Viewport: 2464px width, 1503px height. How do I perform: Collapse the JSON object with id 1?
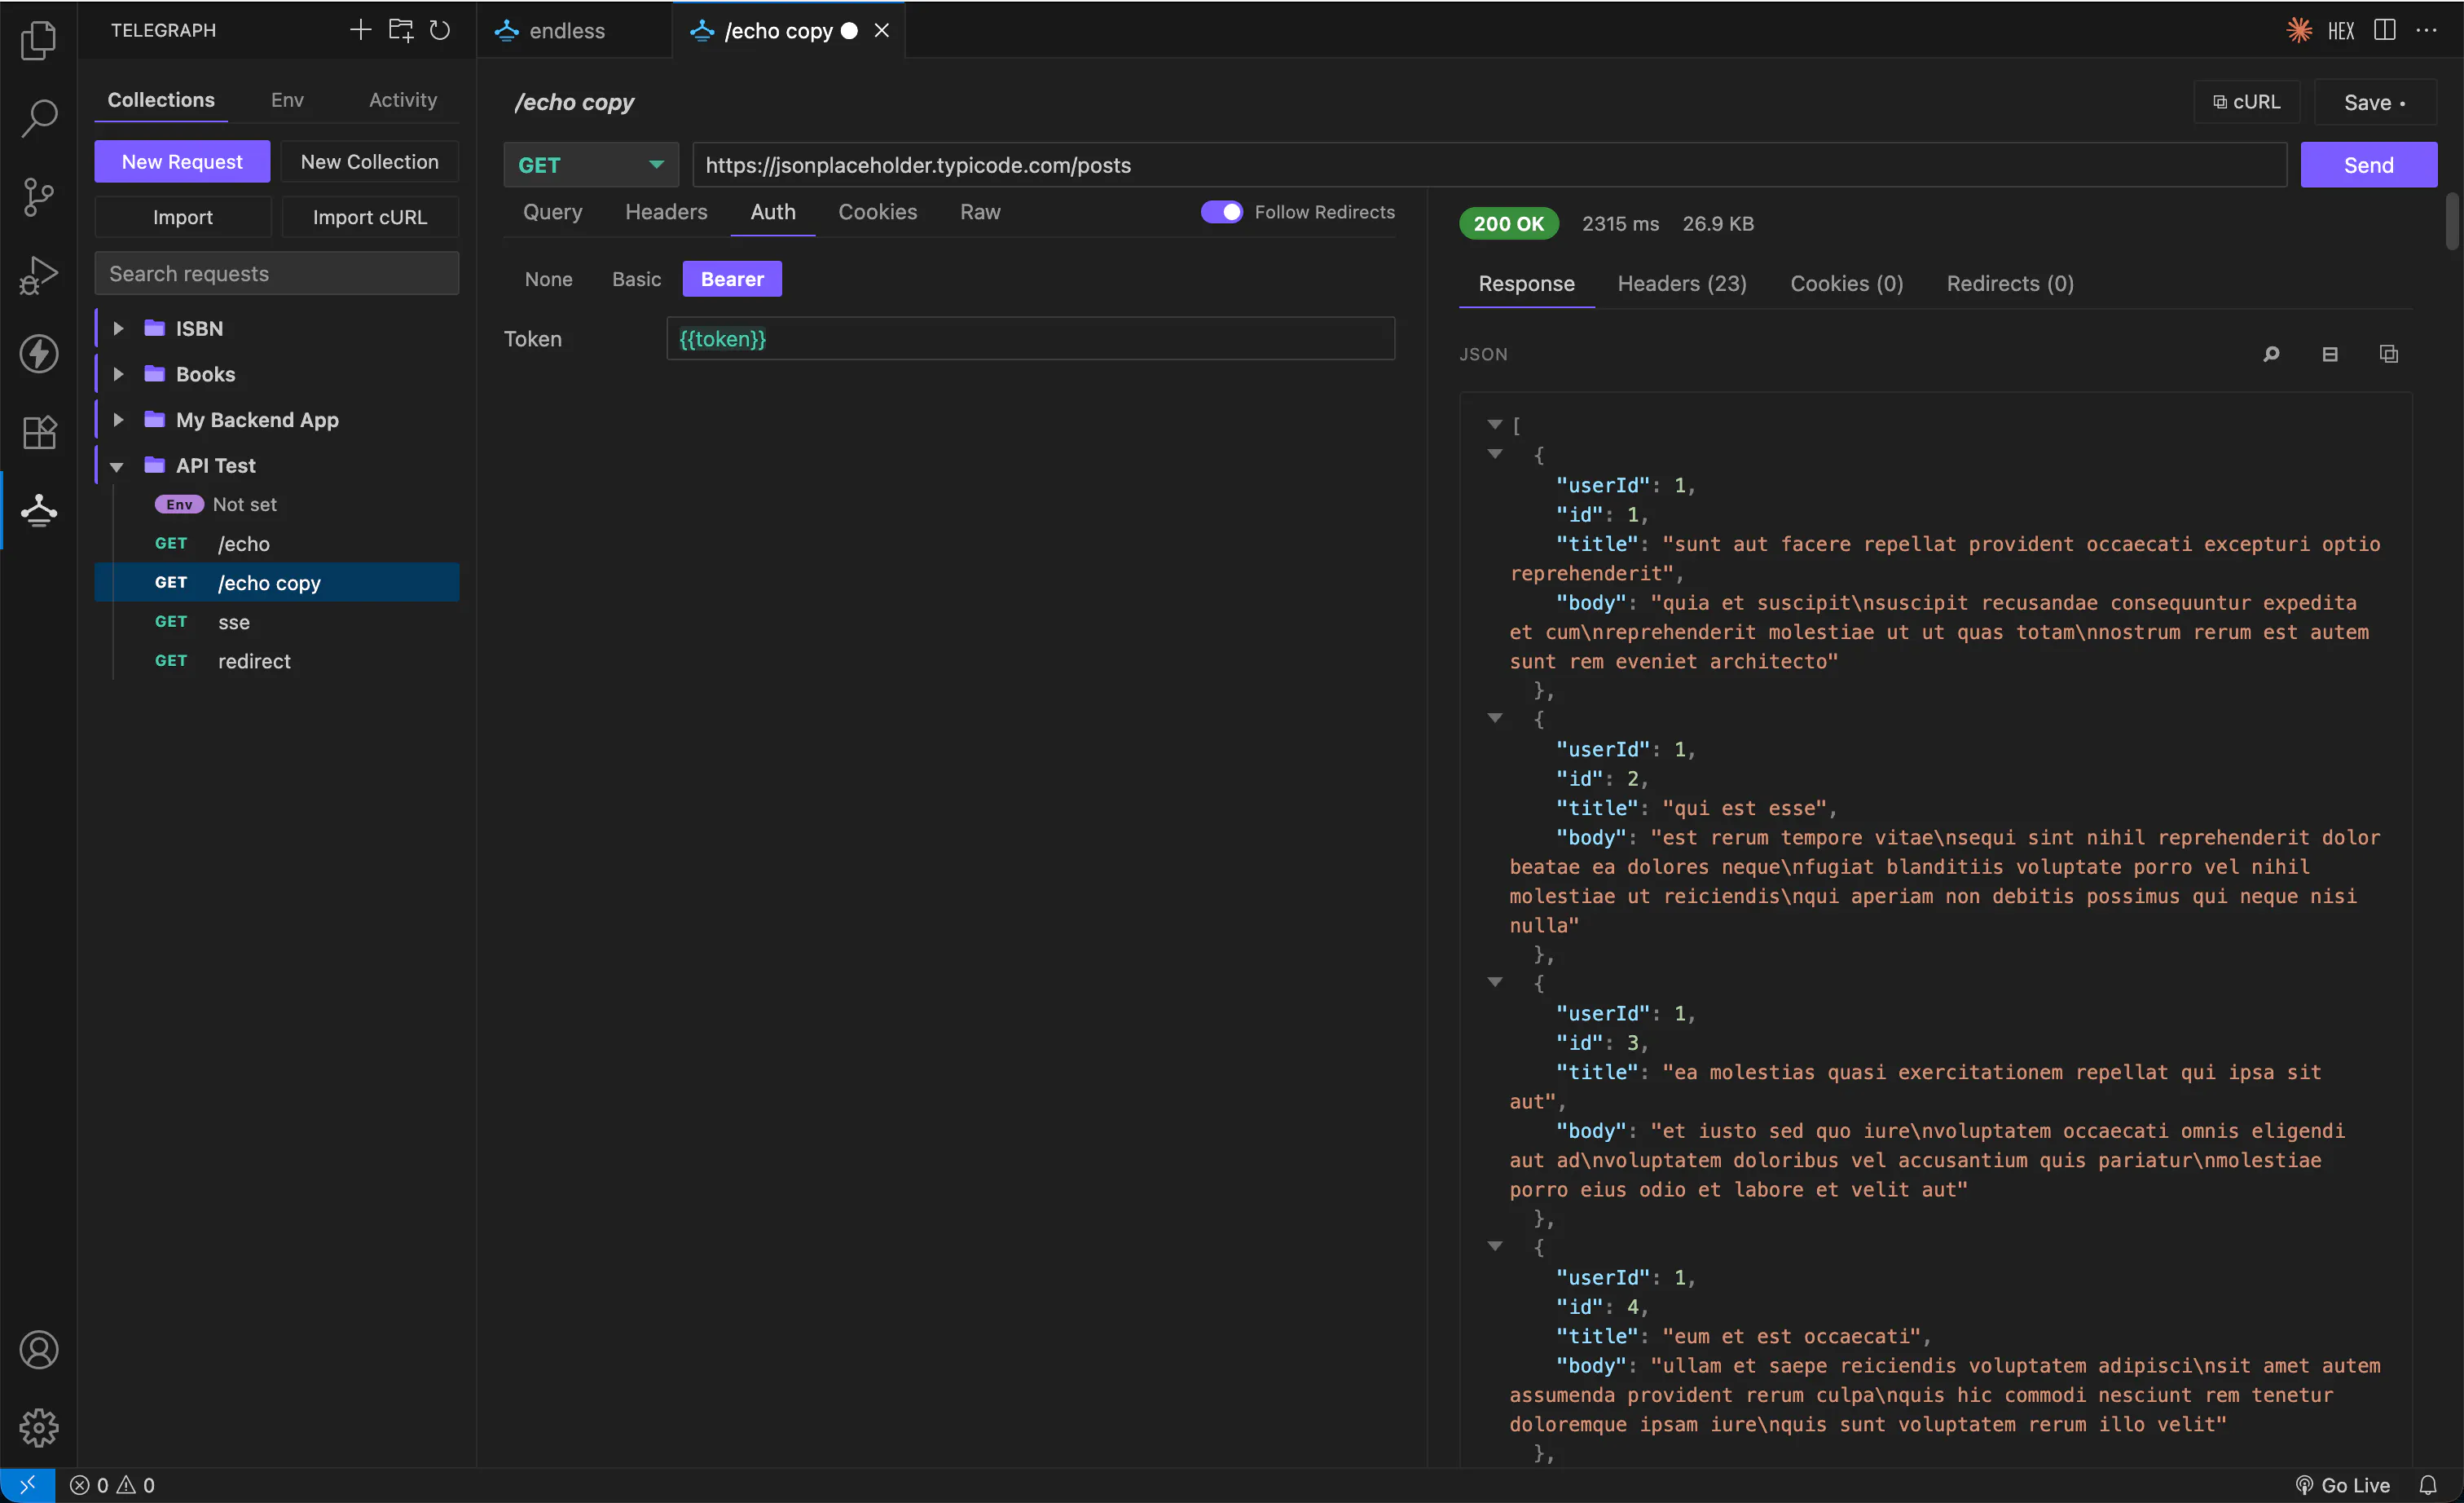(1494, 454)
